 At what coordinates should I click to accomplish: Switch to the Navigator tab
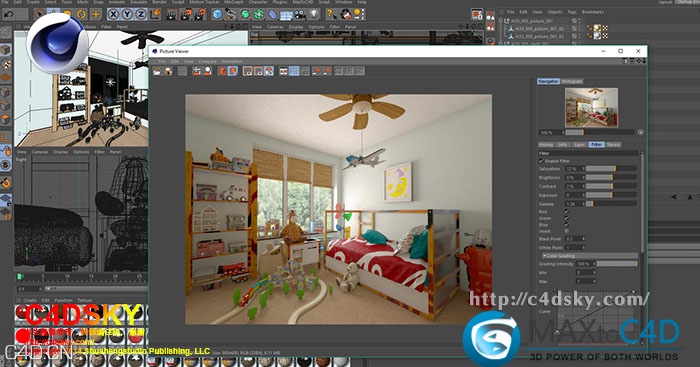pos(548,81)
